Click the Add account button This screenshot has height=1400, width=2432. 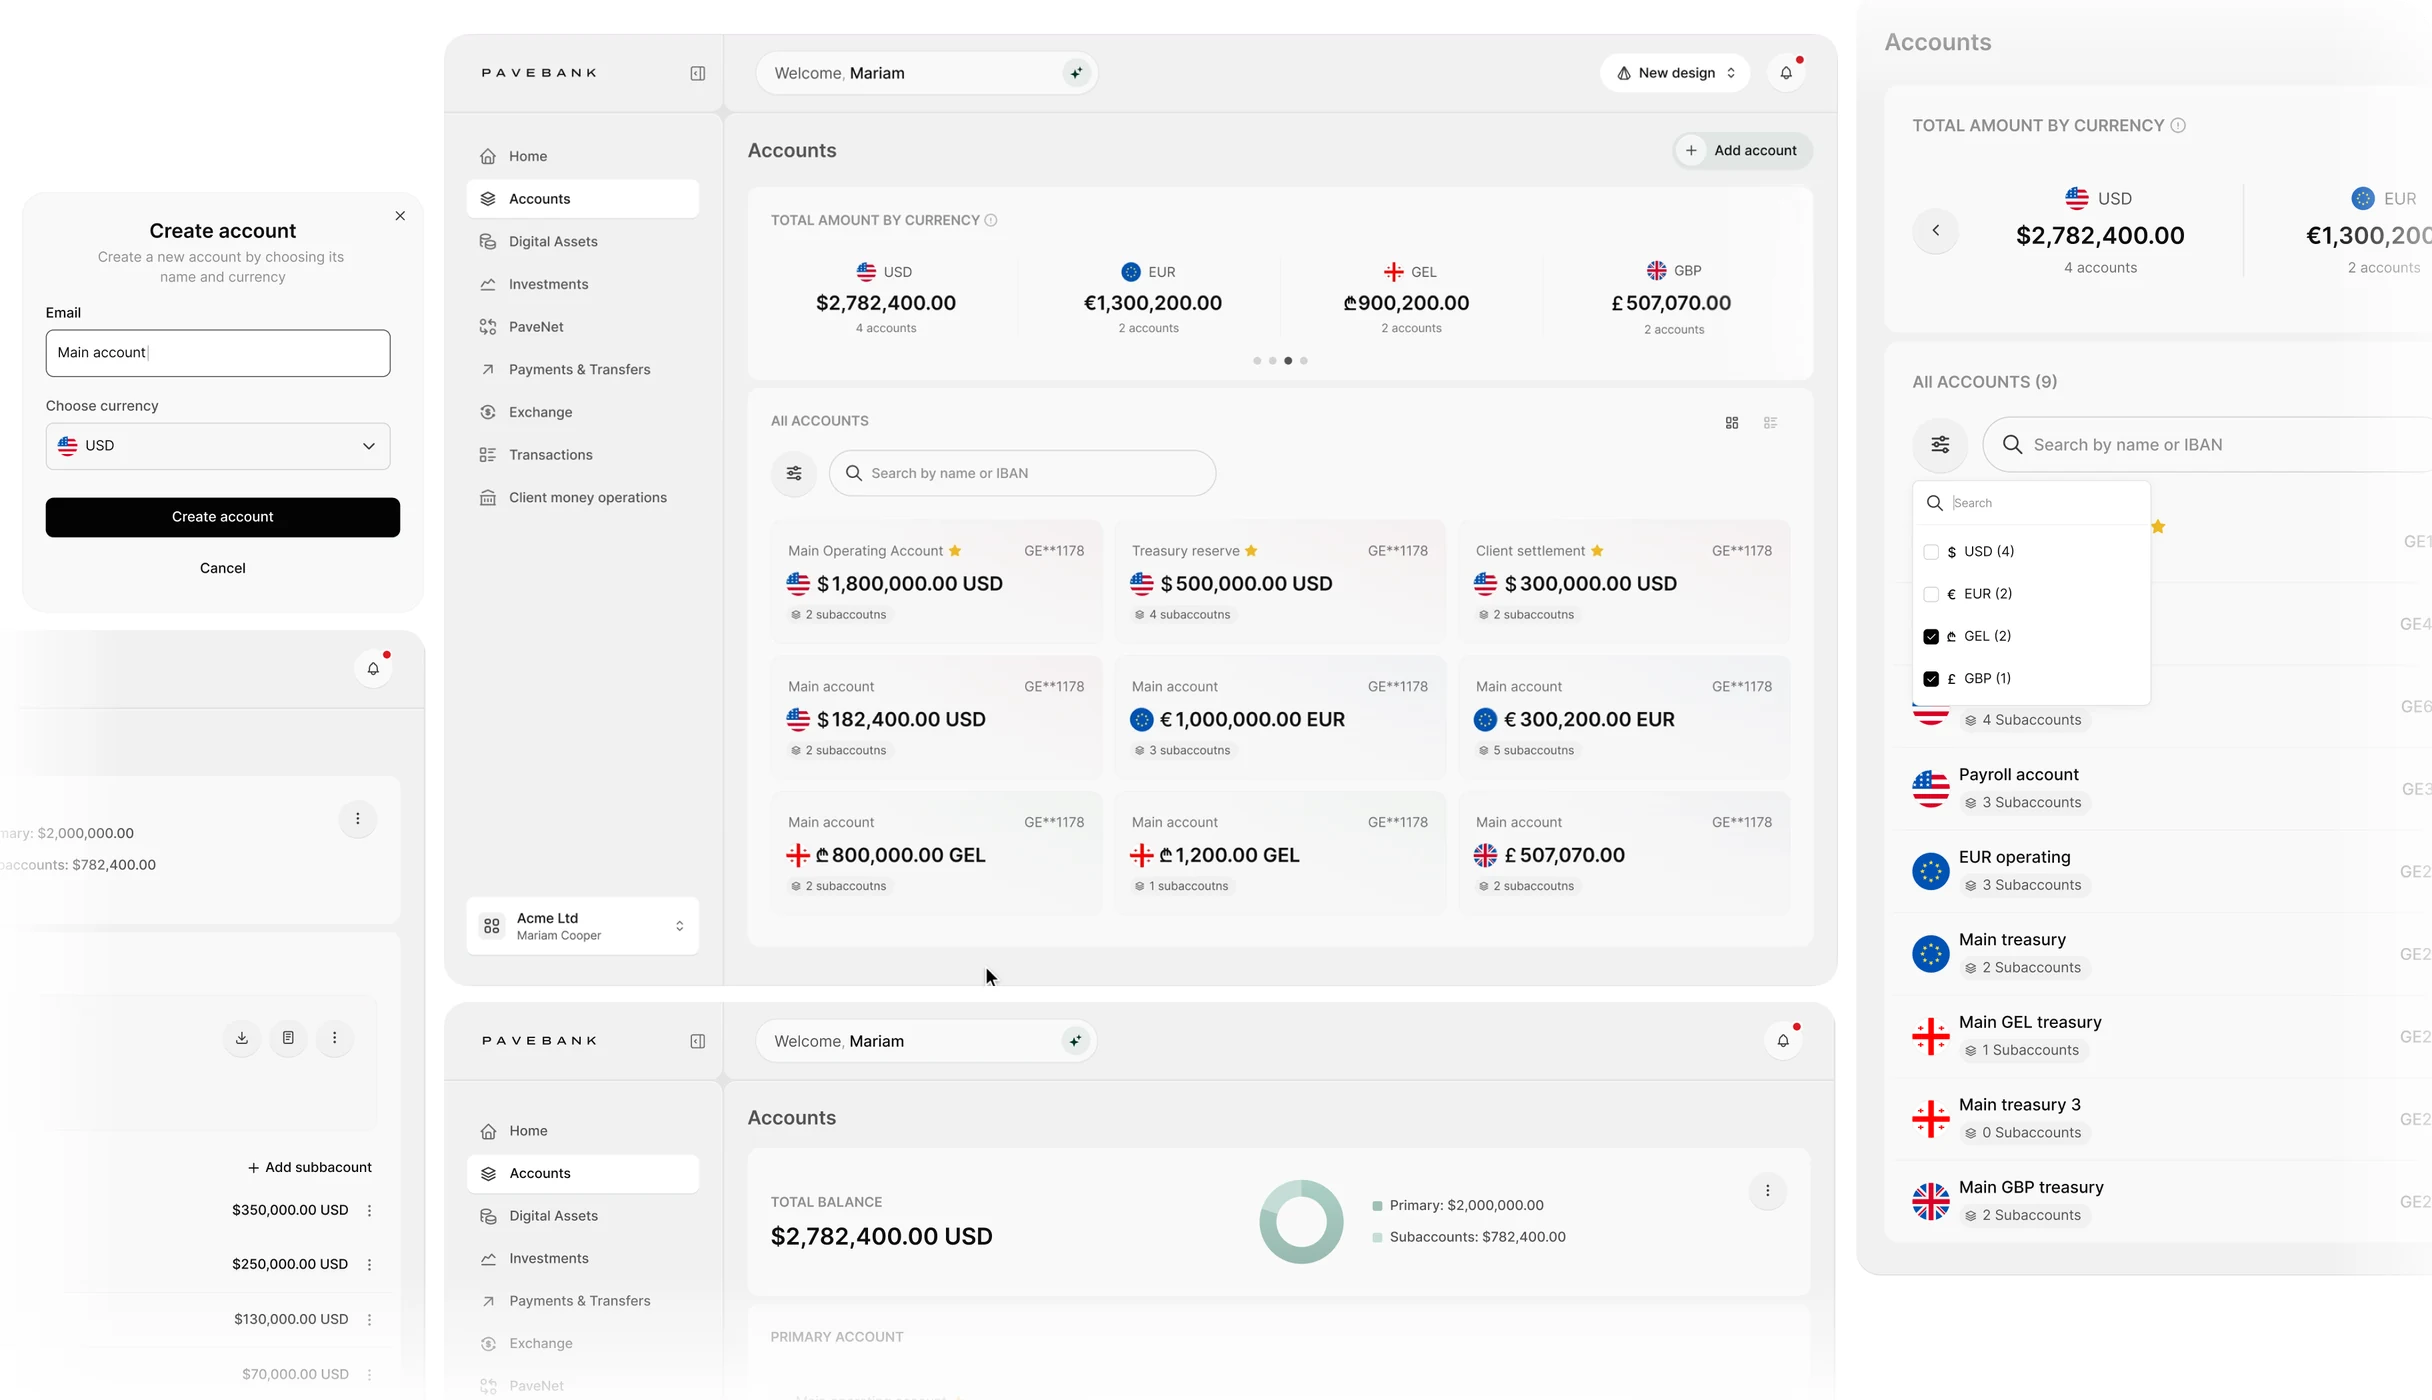(x=1743, y=151)
